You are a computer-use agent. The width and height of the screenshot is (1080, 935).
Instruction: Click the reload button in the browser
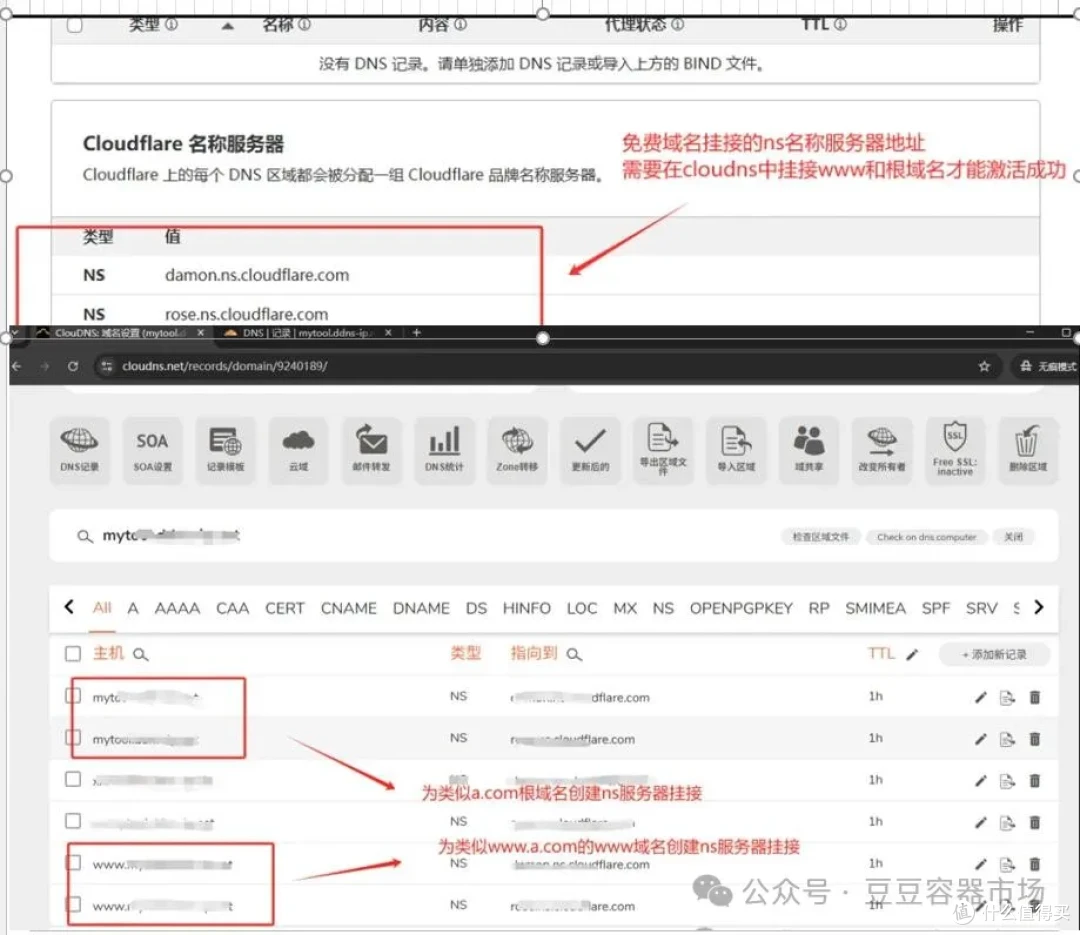tap(73, 366)
